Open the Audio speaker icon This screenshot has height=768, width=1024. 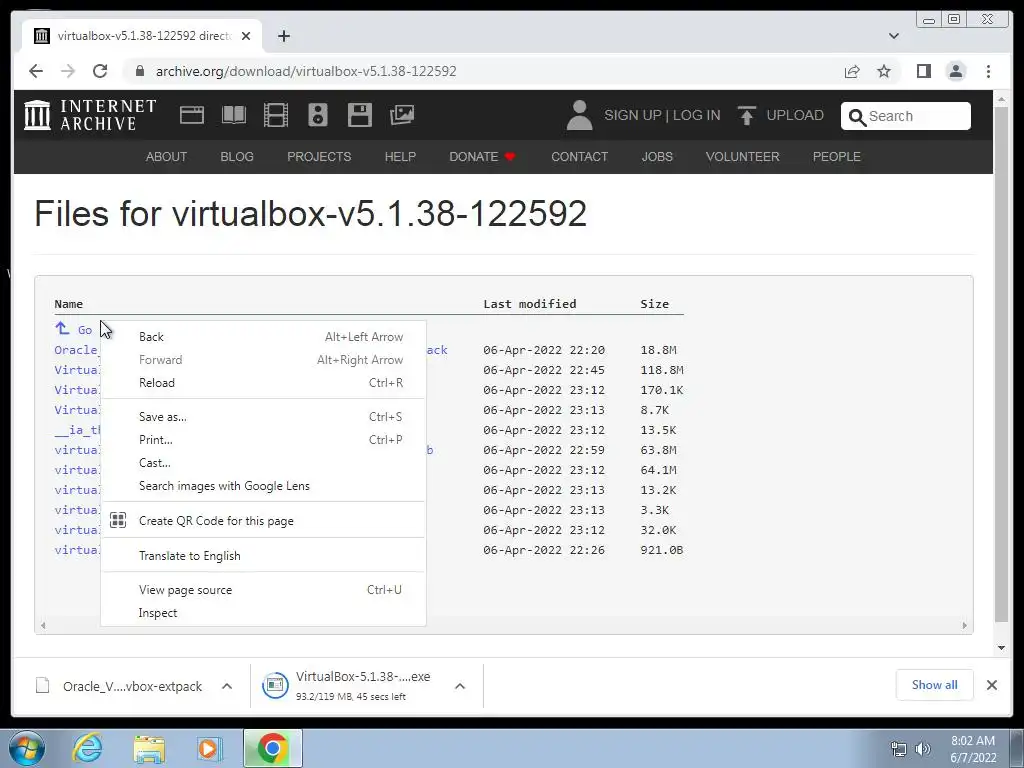pyautogui.click(x=317, y=115)
